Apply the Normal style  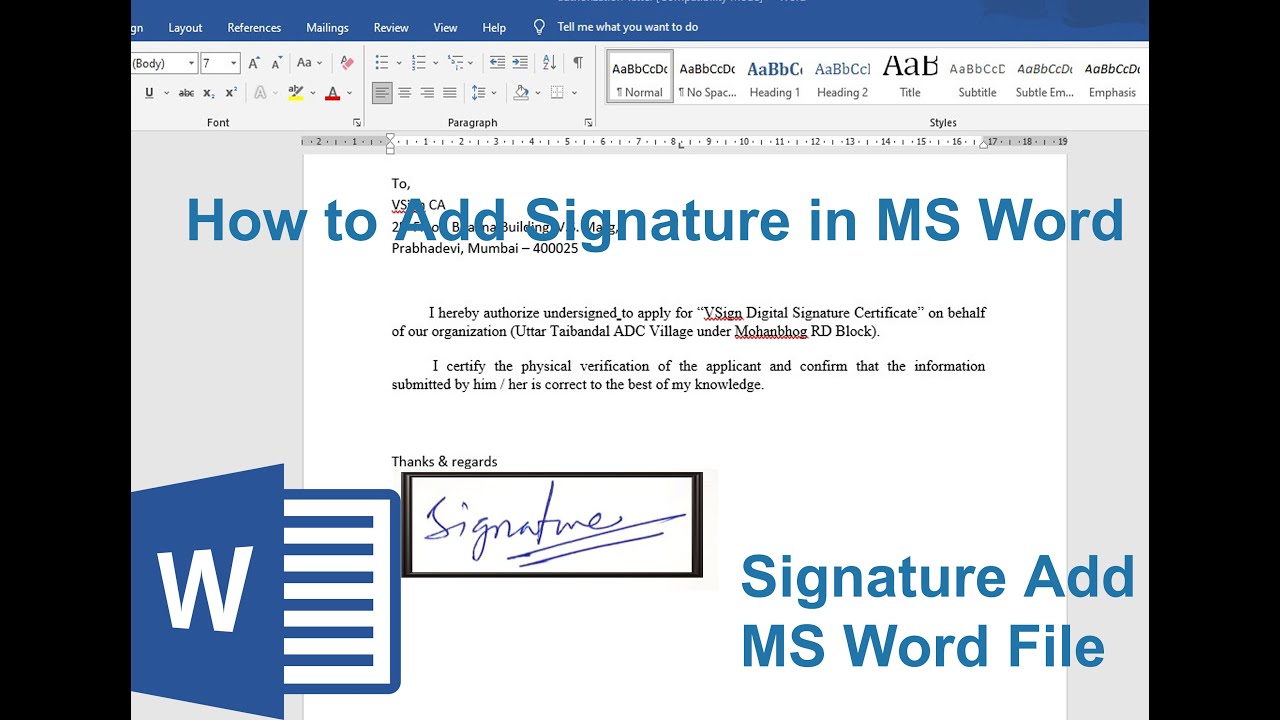(640, 76)
